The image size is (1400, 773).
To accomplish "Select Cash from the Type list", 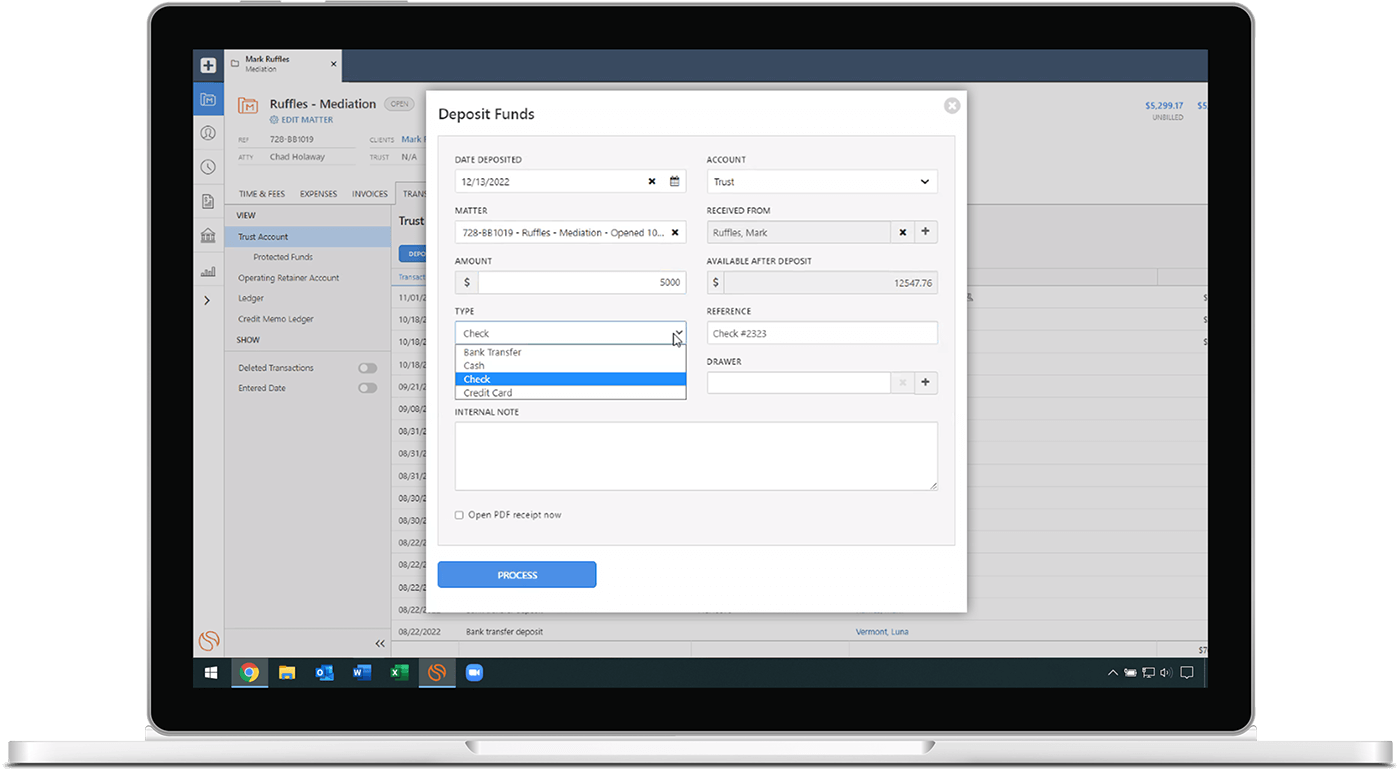I will (x=570, y=366).
